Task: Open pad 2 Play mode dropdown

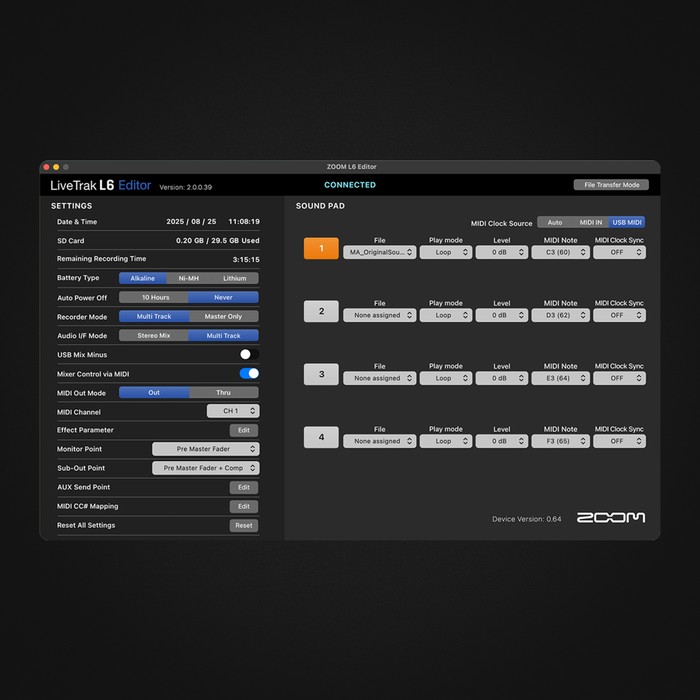Action: pyautogui.click(x=446, y=315)
